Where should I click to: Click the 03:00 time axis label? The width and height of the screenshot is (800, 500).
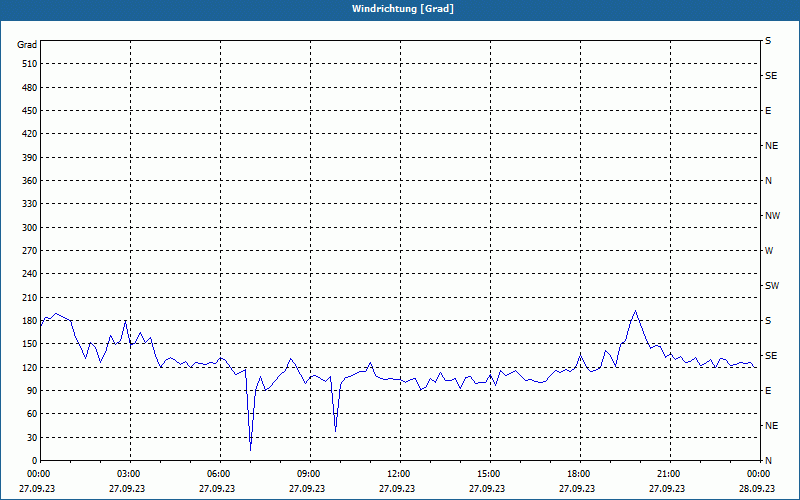(127, 474)
